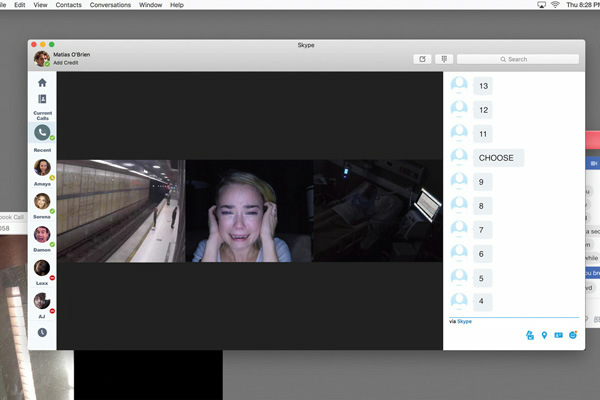This screenshot has width=600, height=400.
Task: Open the emoticon picker icon
Action: 573,335
